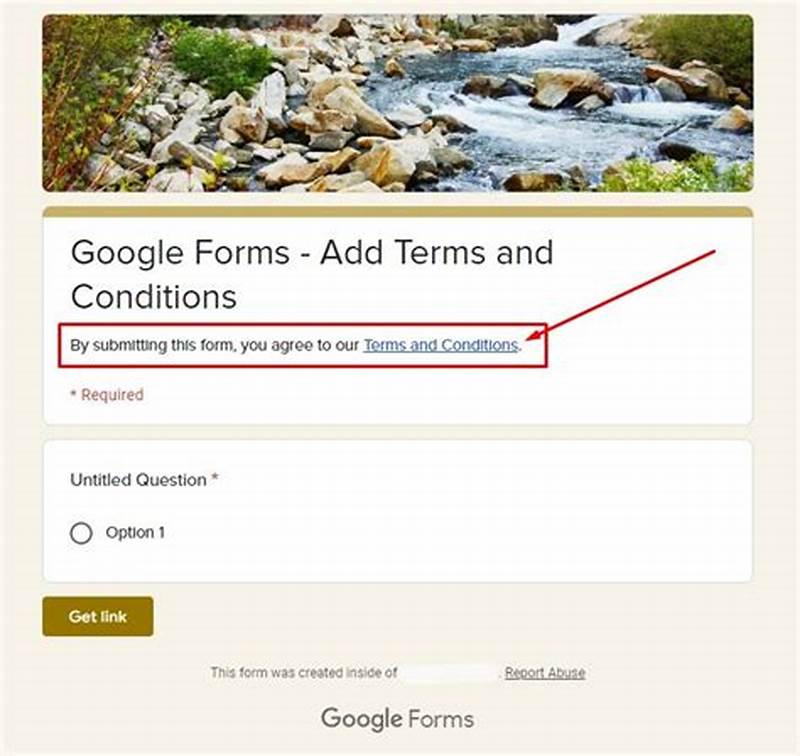Click the empty circle beside Option 1

(x=83, y=532)
